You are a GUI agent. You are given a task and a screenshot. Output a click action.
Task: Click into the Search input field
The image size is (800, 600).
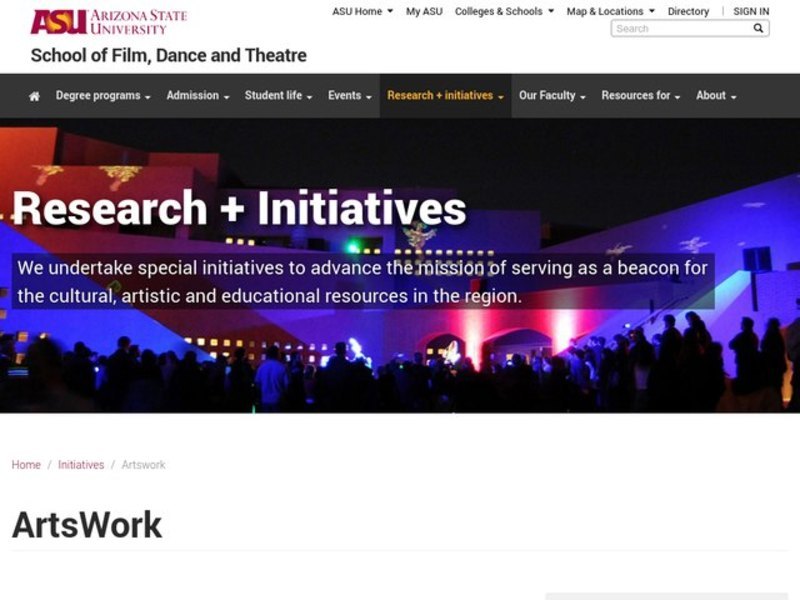coord(680,29)
